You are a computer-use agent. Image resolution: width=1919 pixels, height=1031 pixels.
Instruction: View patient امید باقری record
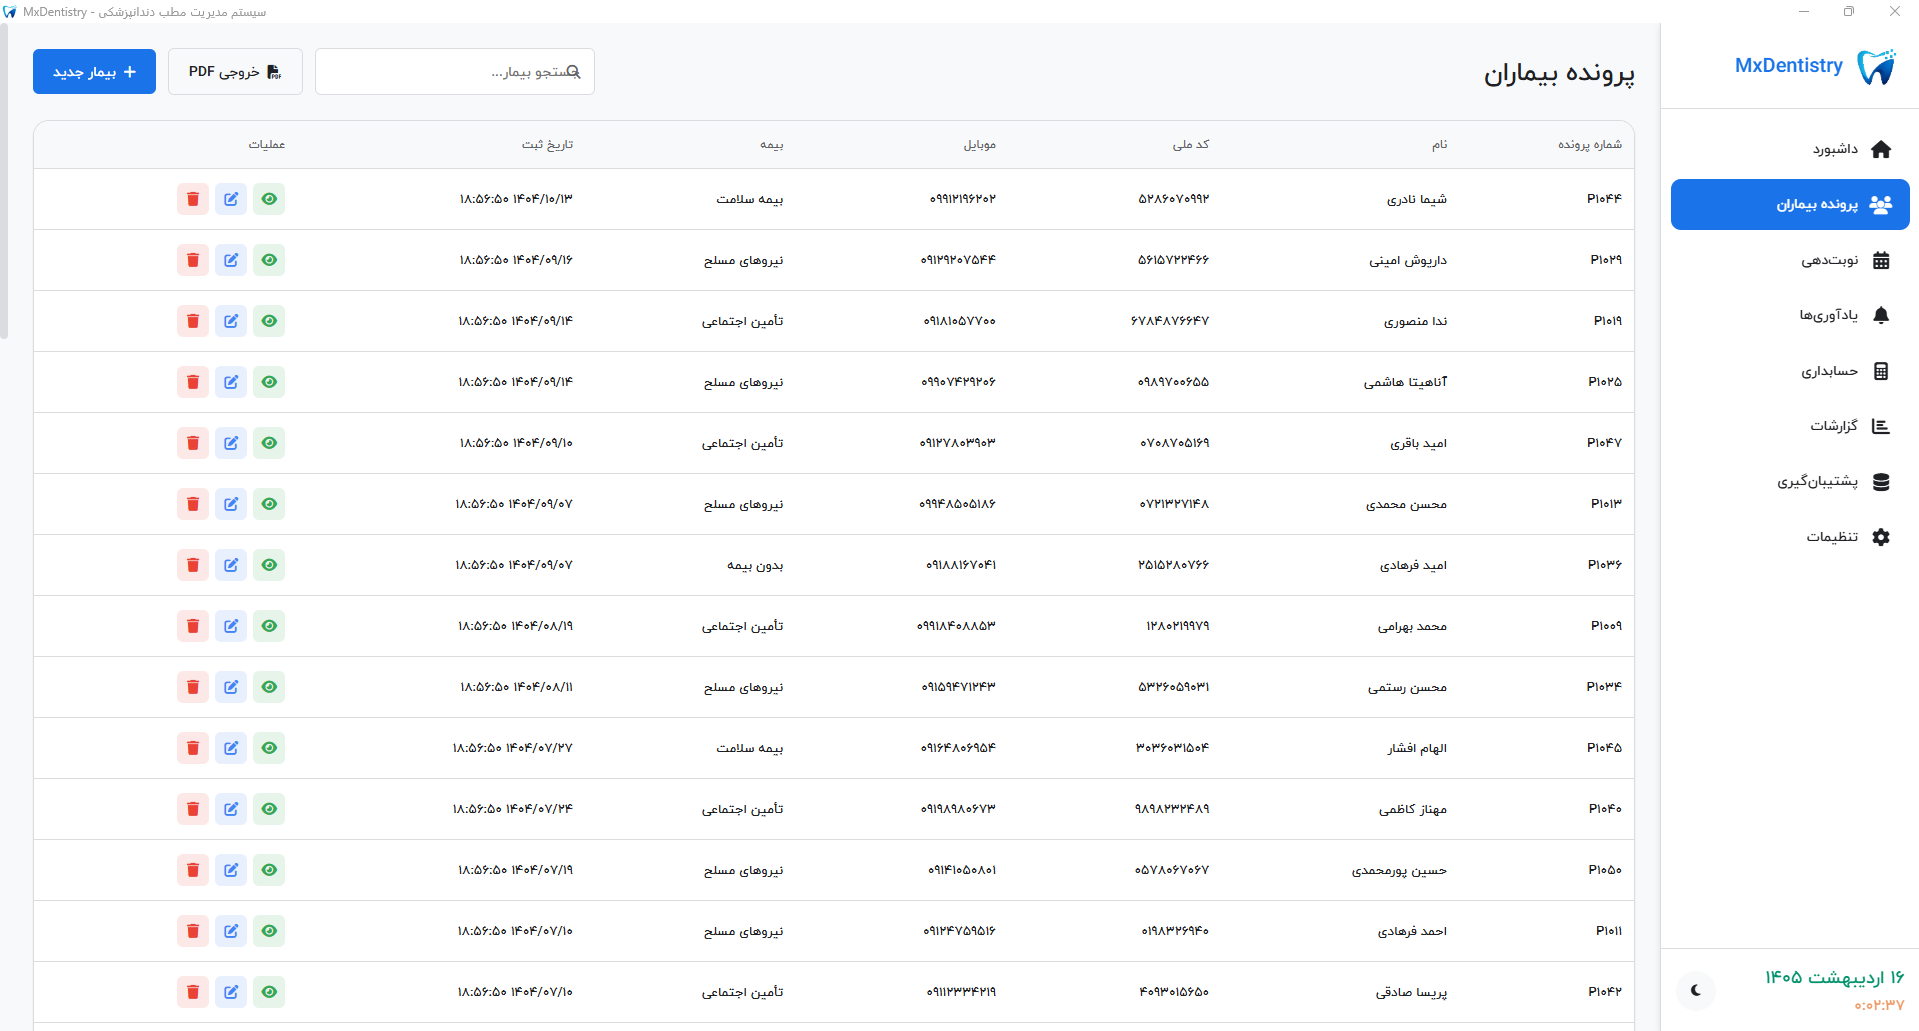pyautogui.click(x=269, y=443)
